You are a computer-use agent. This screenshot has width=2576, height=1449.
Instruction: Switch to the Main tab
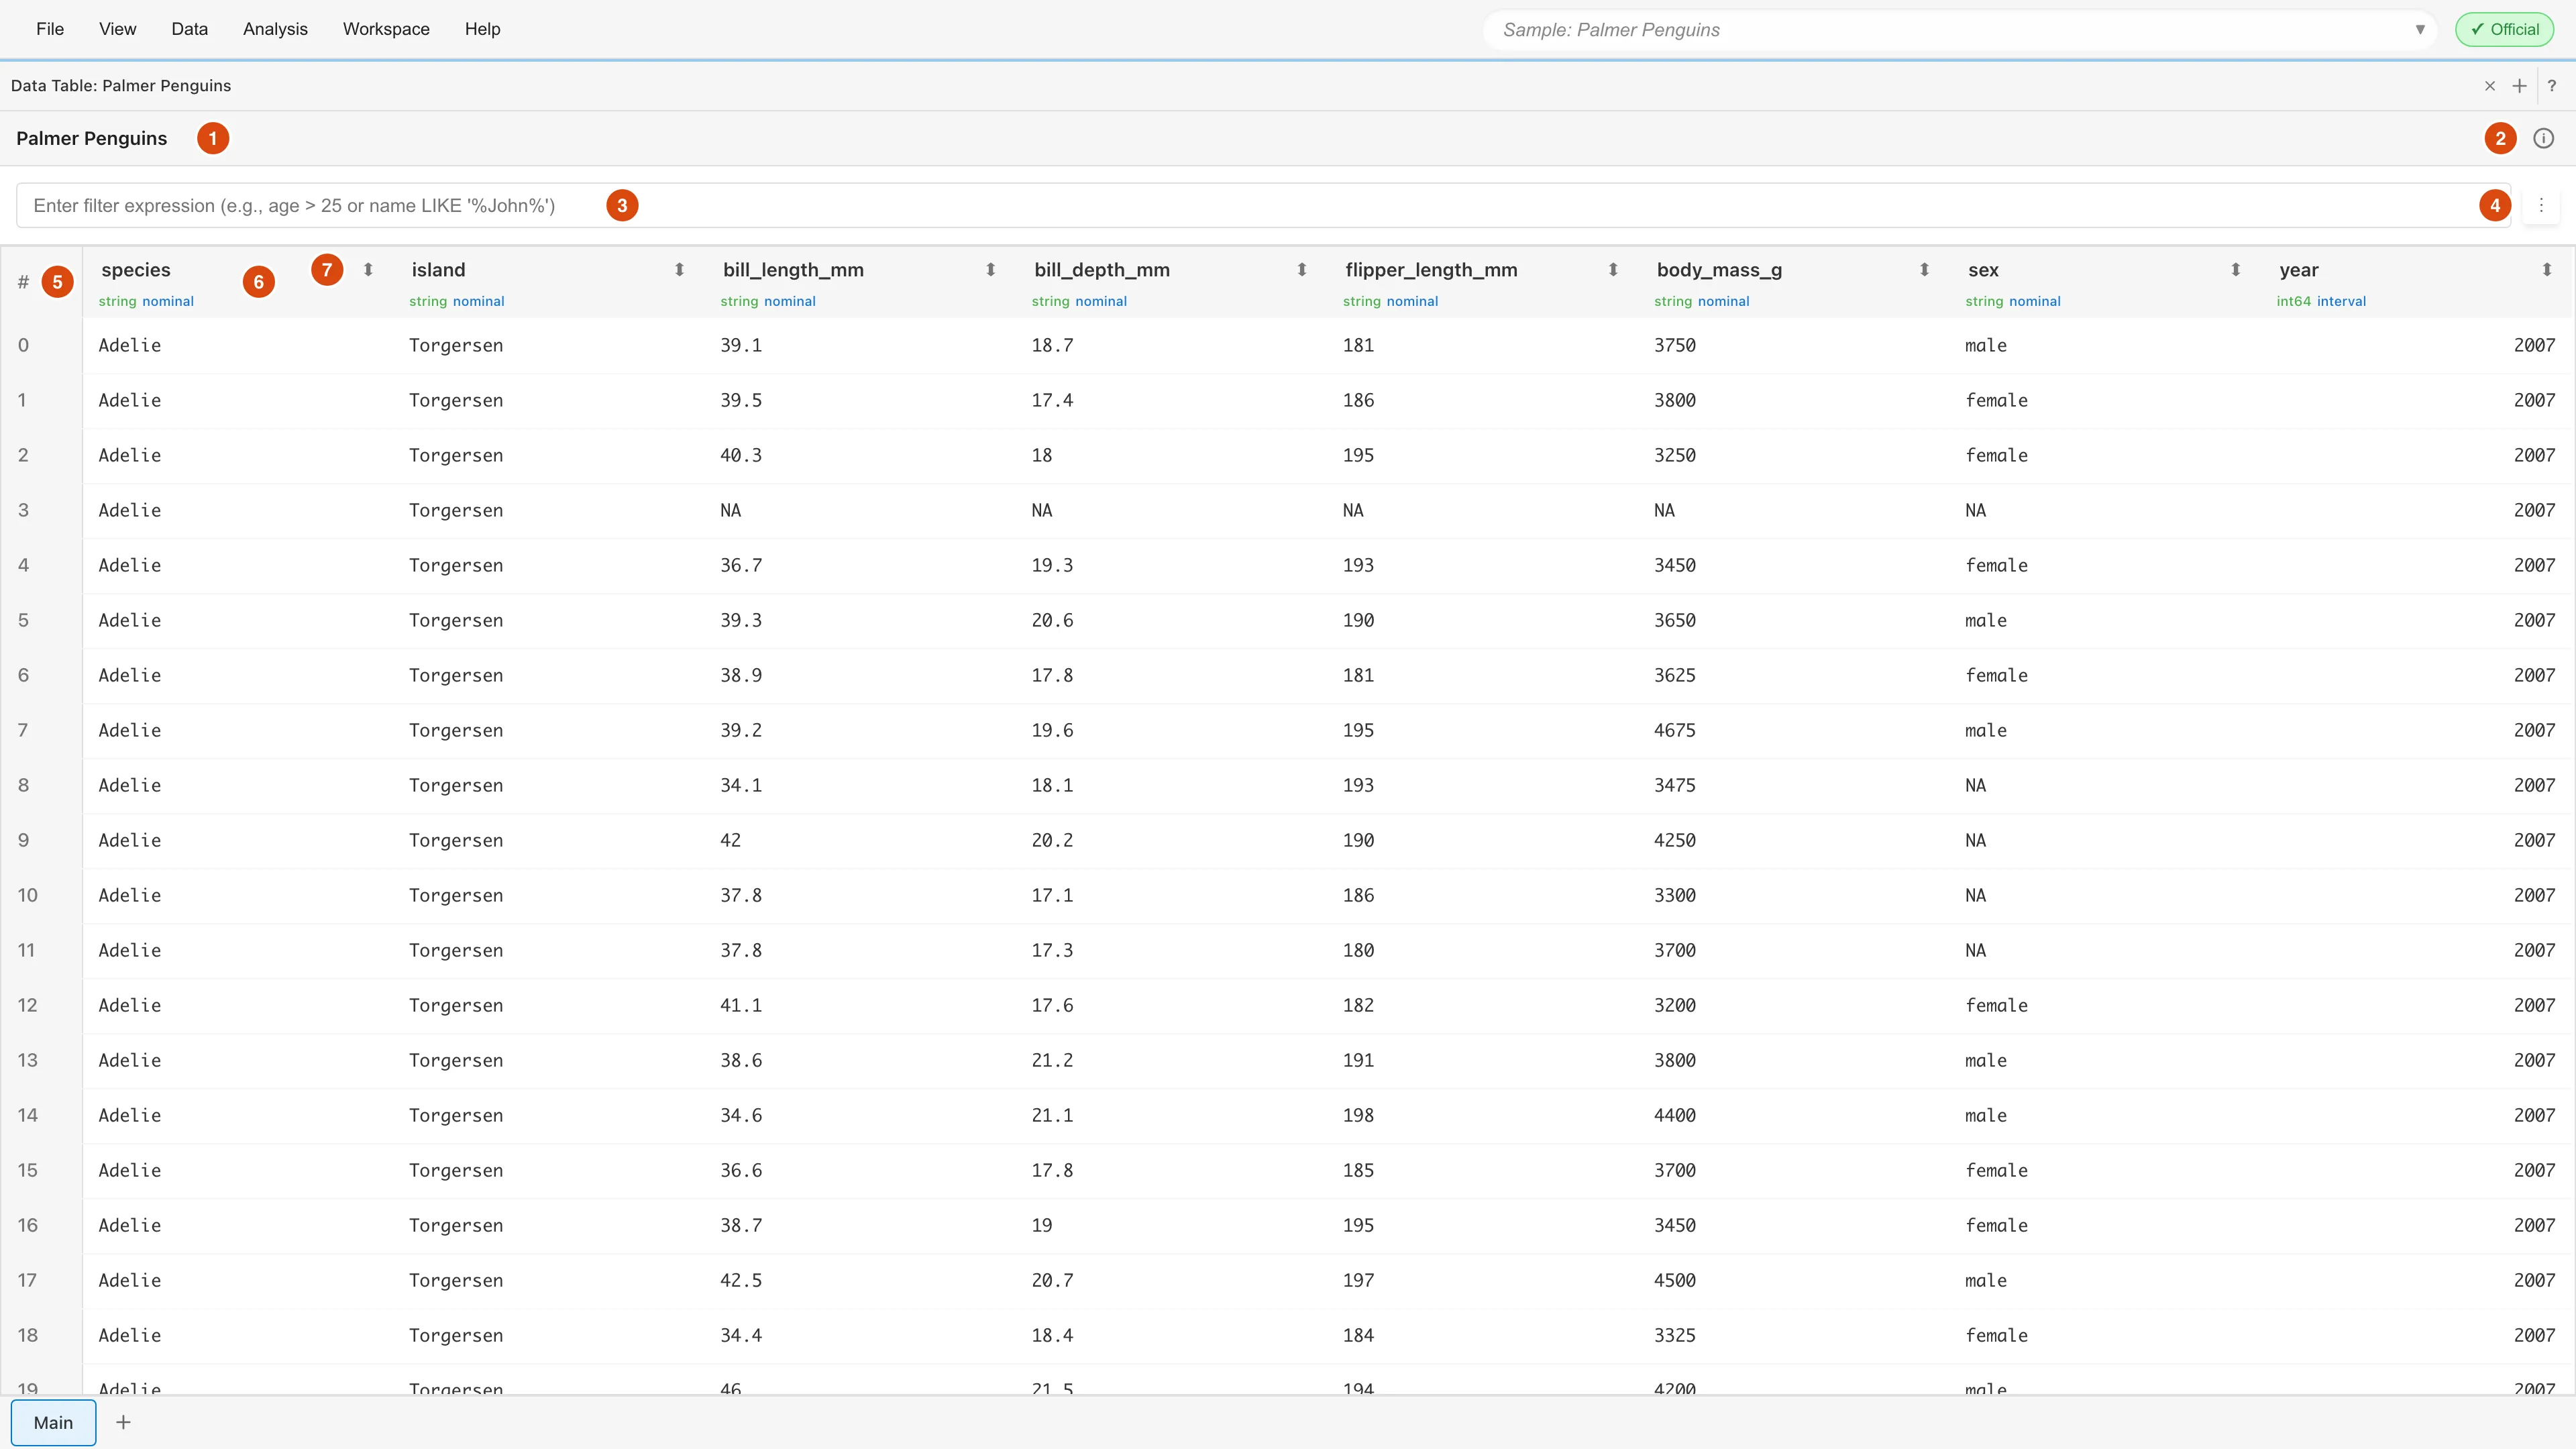click(54, 1422)
